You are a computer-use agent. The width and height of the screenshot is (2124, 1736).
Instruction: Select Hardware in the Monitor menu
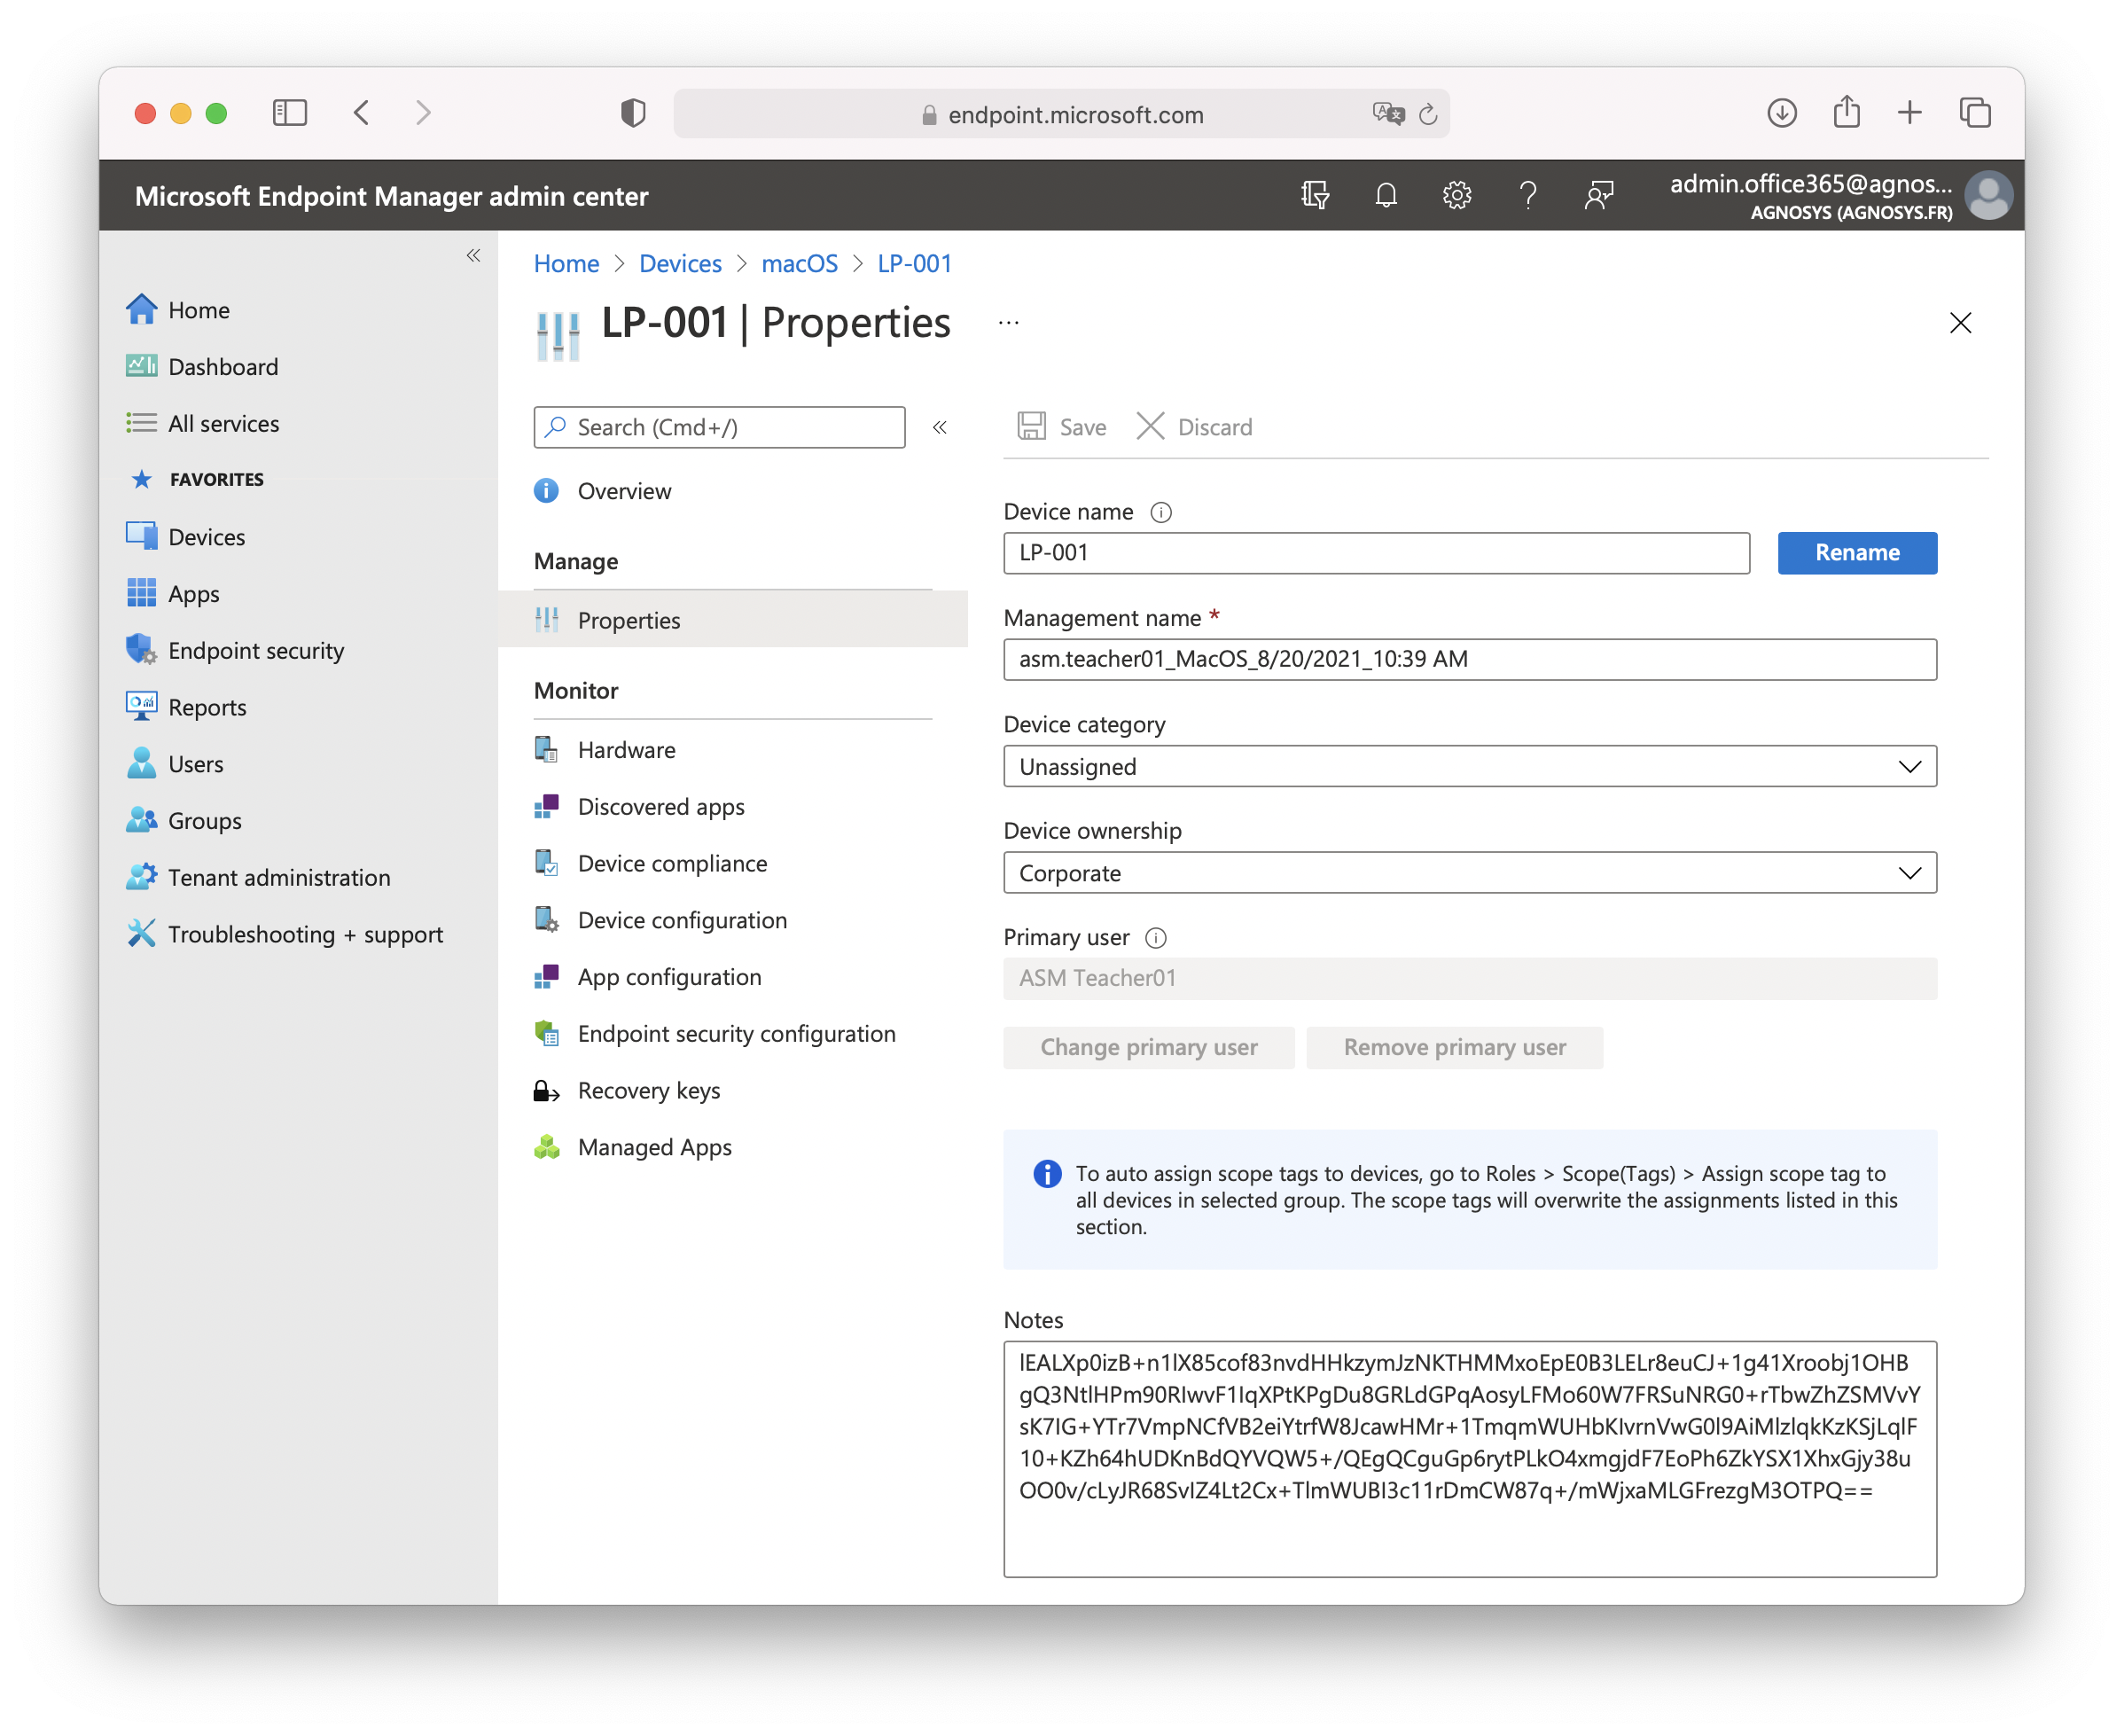pos(626,750)
